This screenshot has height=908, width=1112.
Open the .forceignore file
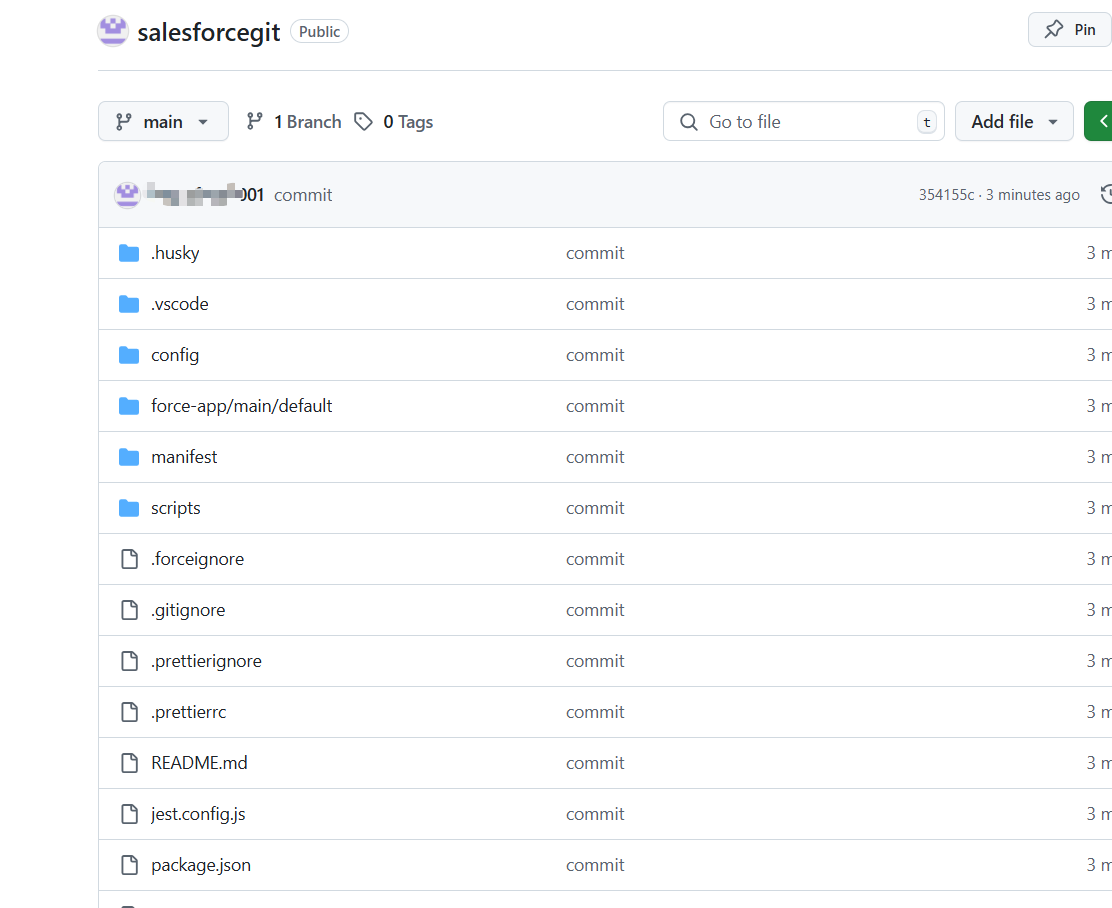coord(197,560)
